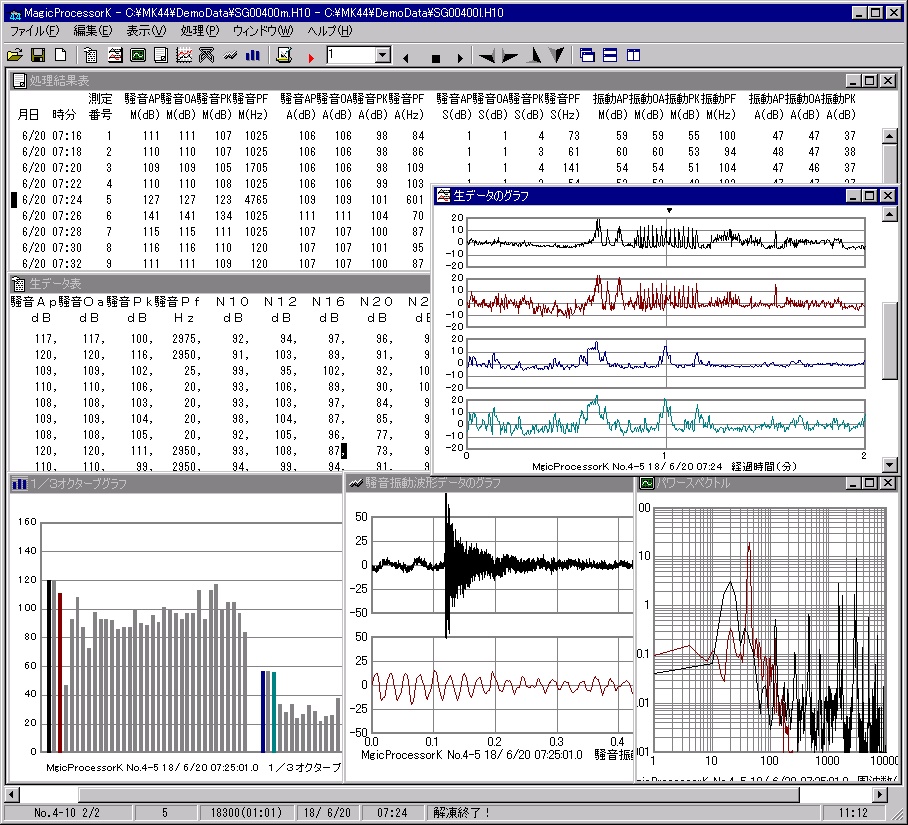Click the Save floppy disk icon
The image size is (908, 825).
click(38, 55)
